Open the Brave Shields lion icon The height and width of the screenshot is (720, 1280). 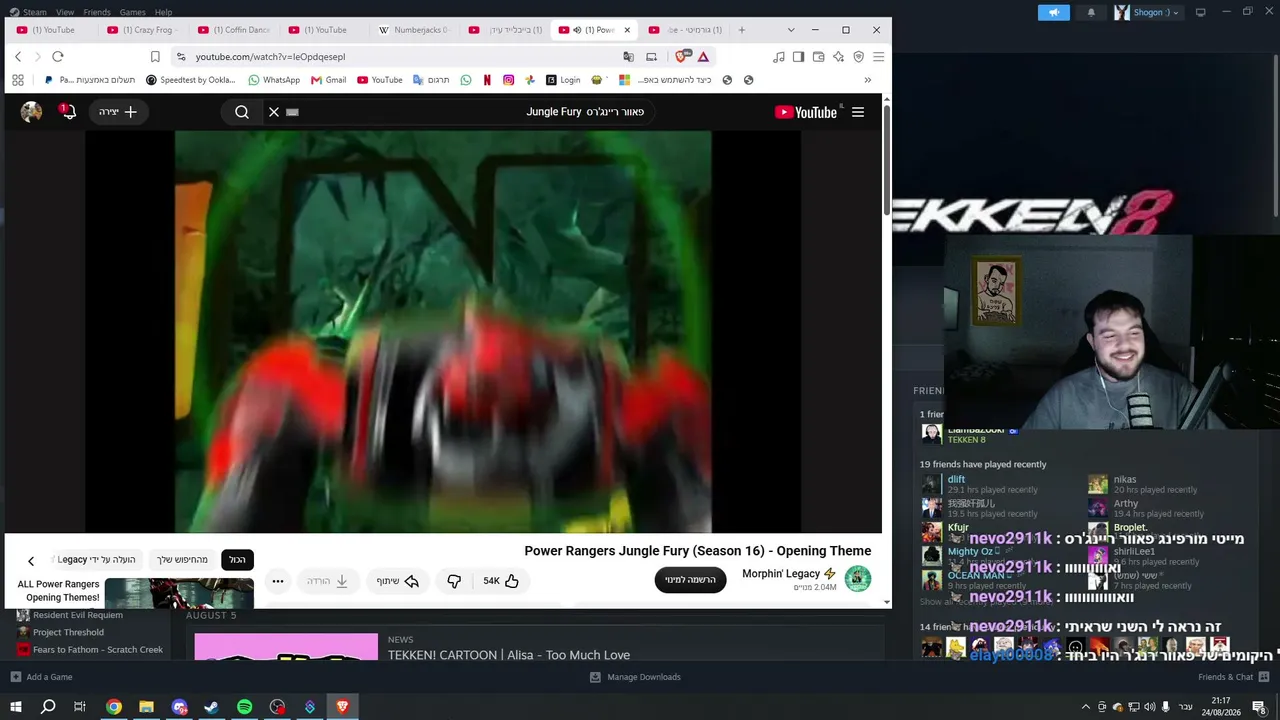coord(682,57)
